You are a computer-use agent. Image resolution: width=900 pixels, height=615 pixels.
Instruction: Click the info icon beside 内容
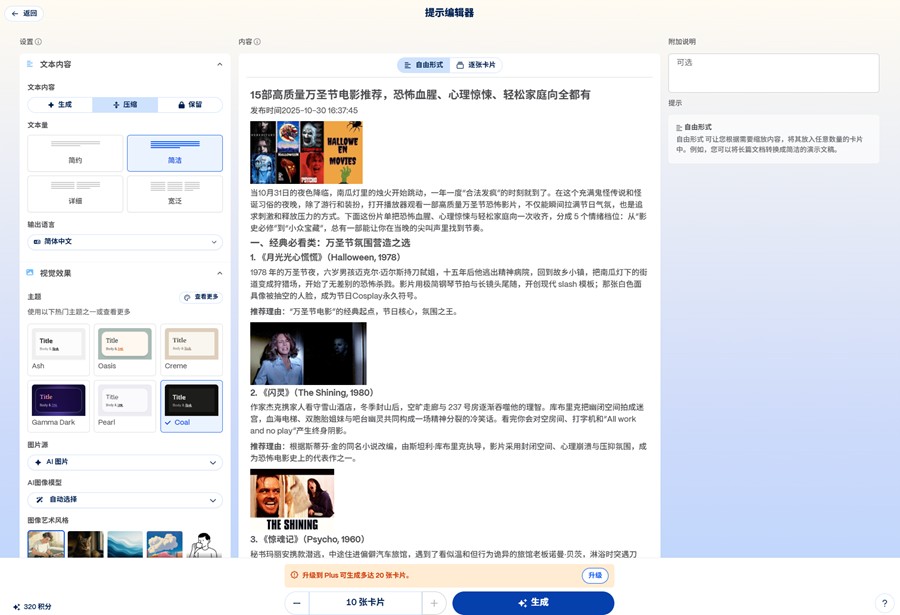pyautogui.click(x=257, y=42)
